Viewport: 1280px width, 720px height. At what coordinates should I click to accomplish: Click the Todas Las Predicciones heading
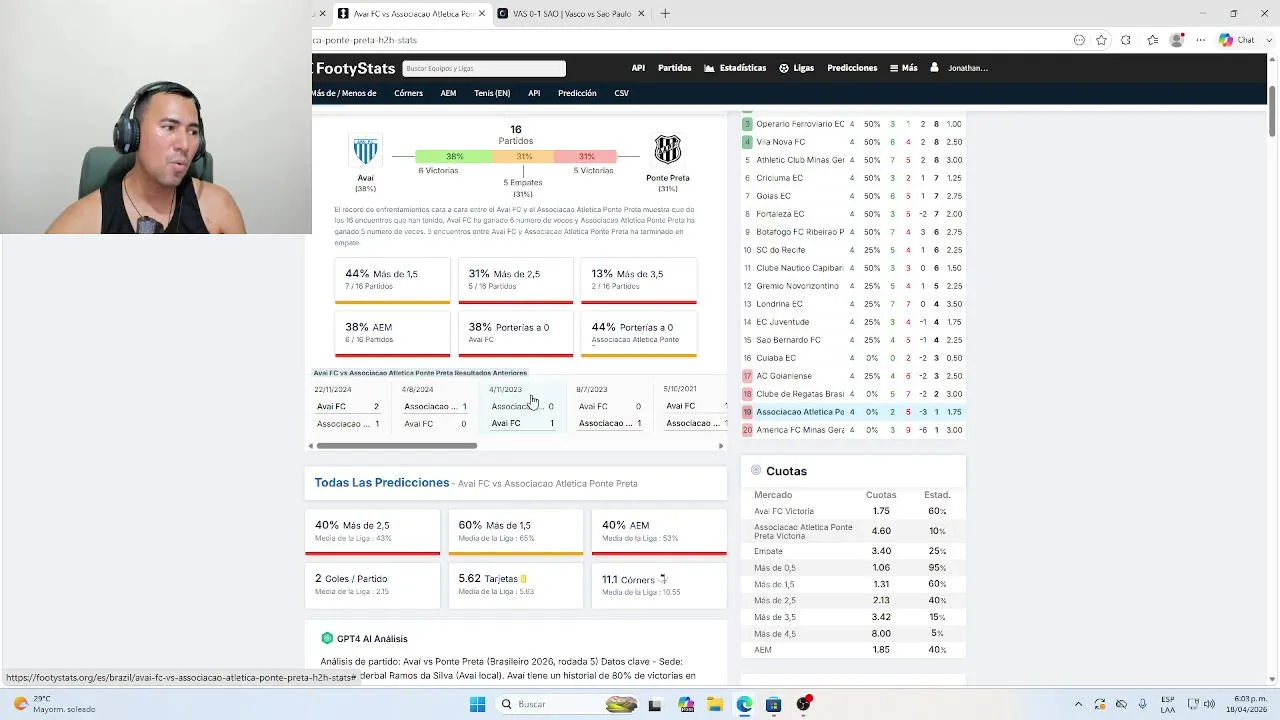point(381,483)
